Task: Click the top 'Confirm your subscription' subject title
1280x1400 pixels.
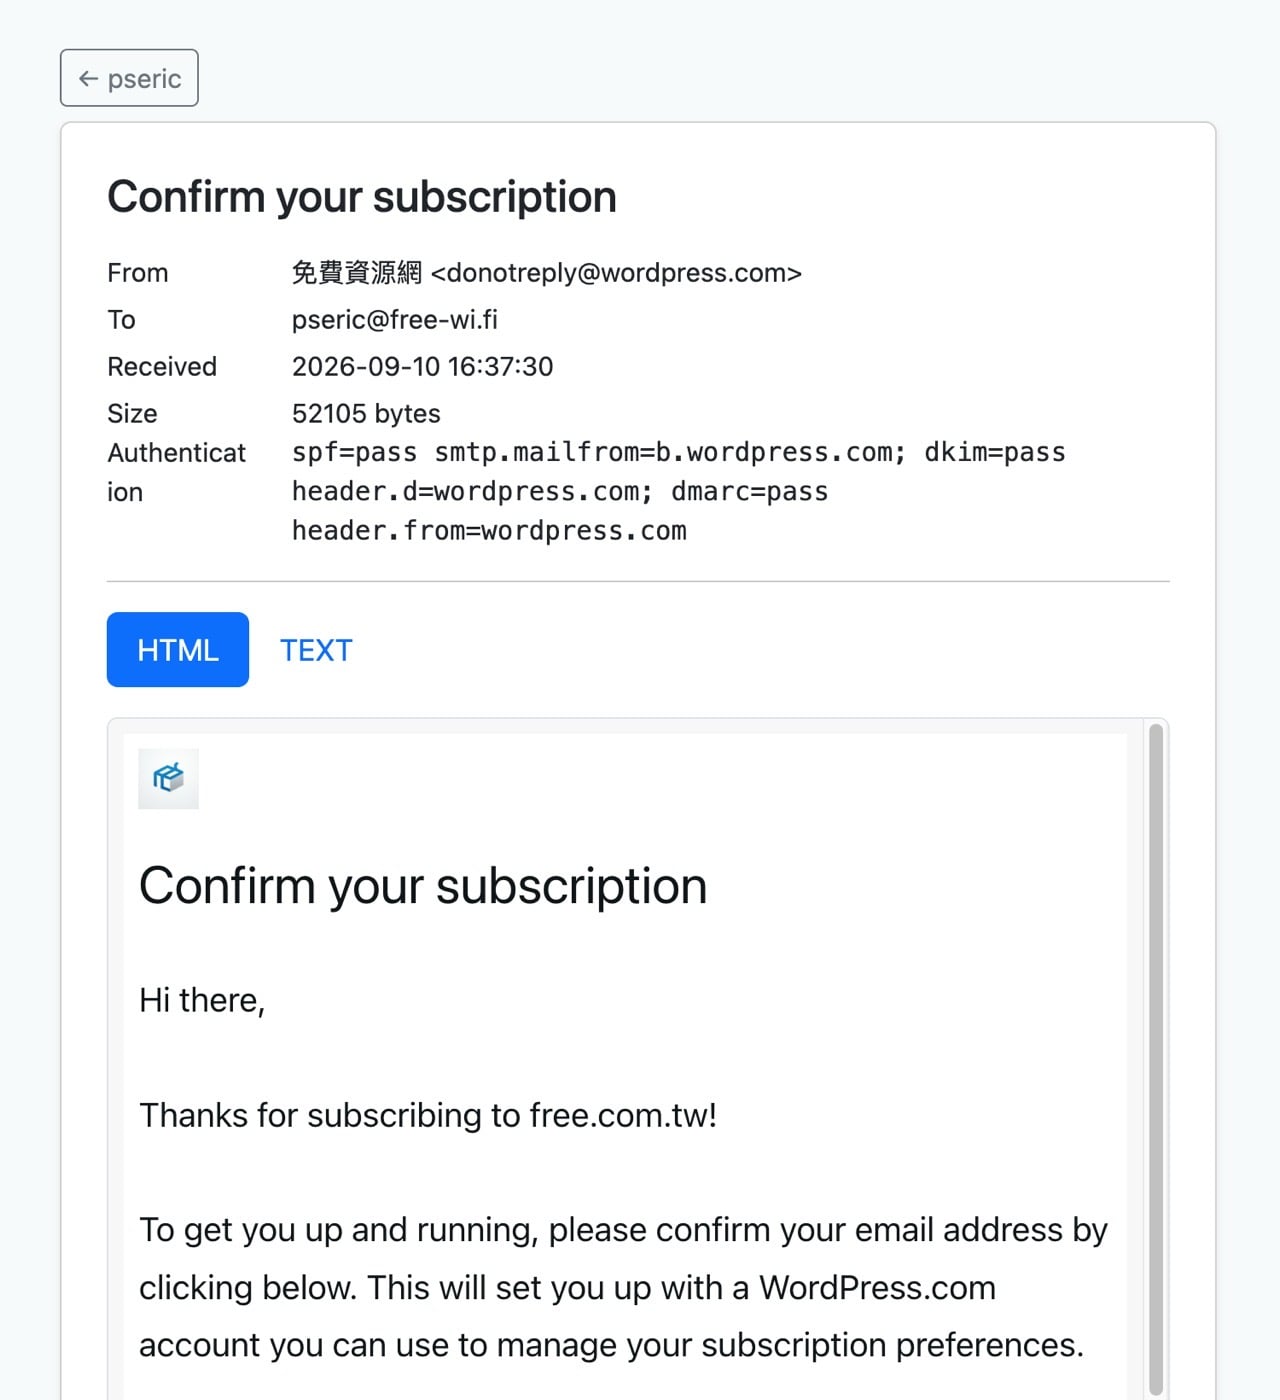Action: tap(362, 197)
